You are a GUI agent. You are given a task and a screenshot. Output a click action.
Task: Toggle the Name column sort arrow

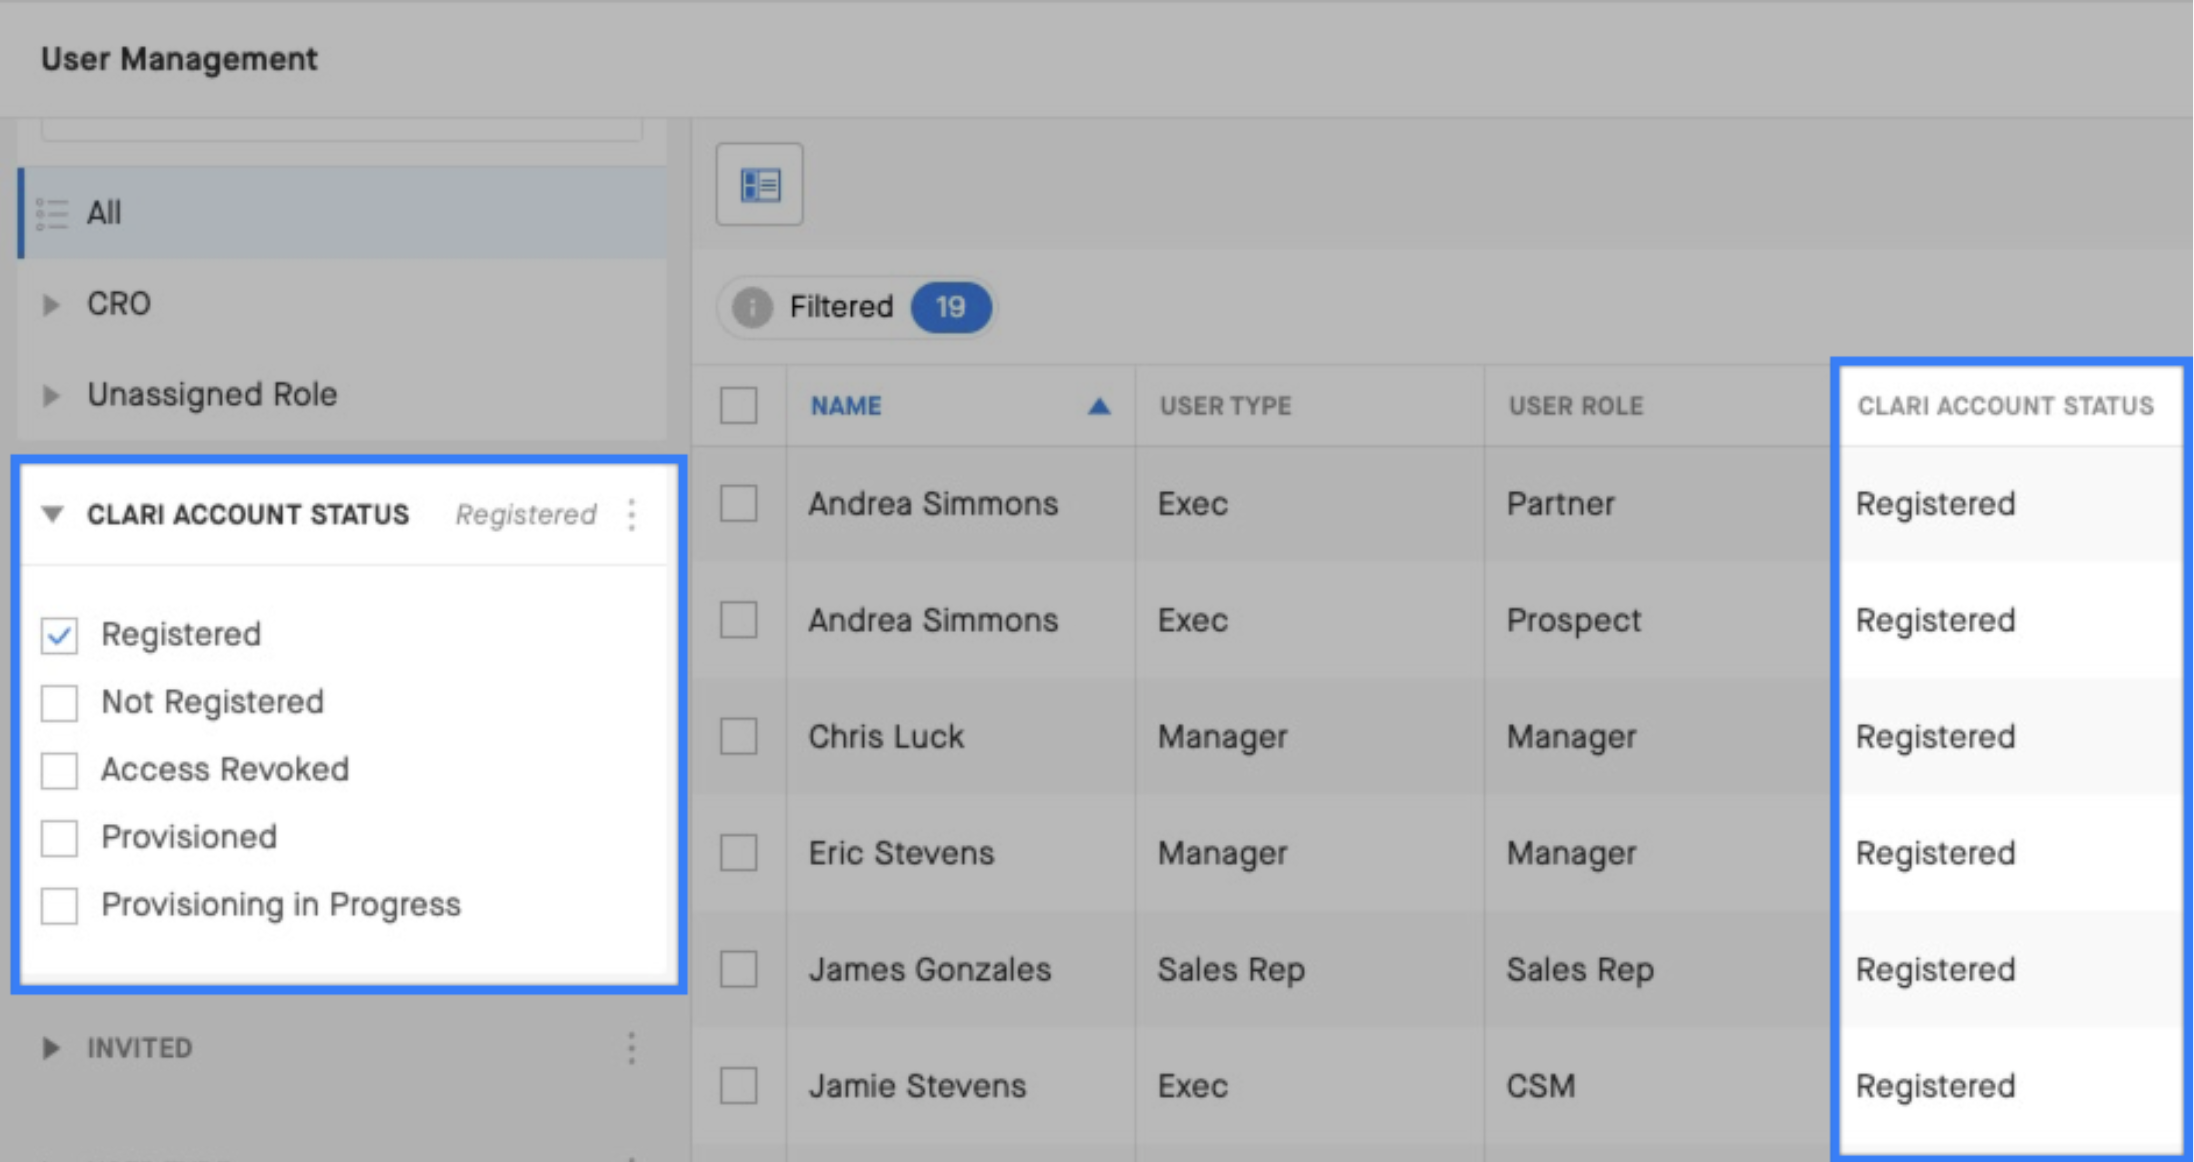[x=1098, y=406]
